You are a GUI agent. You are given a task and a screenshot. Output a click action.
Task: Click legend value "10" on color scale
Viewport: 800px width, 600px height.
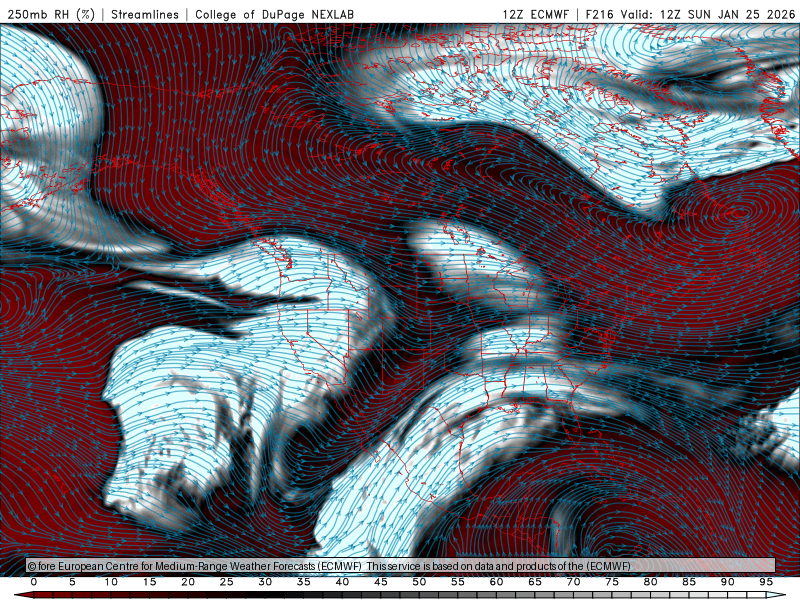[x=111, y=582]
